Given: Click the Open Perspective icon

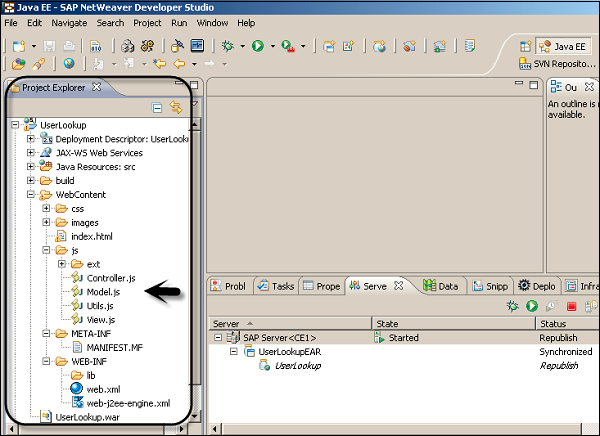Looking at the screenshot, I should click(x=526, y=46).
